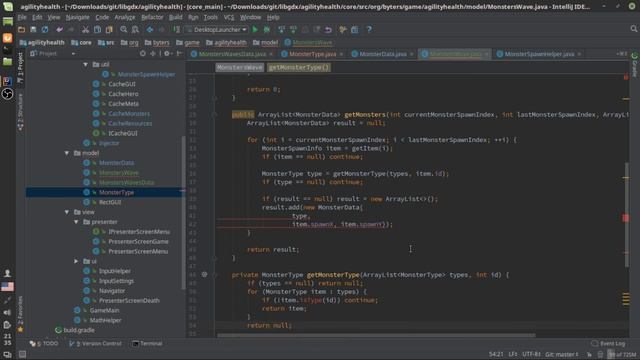Close the MonsterData.java tab
640x360 pixels.
[x=411, y=54]
